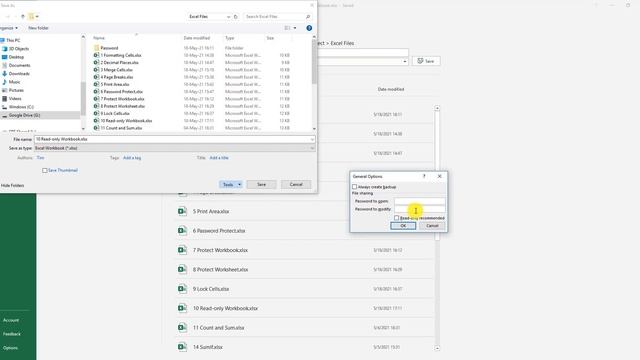Open the General Options help question mark
The height and width of the screenshot is (360, 640).
424,176
